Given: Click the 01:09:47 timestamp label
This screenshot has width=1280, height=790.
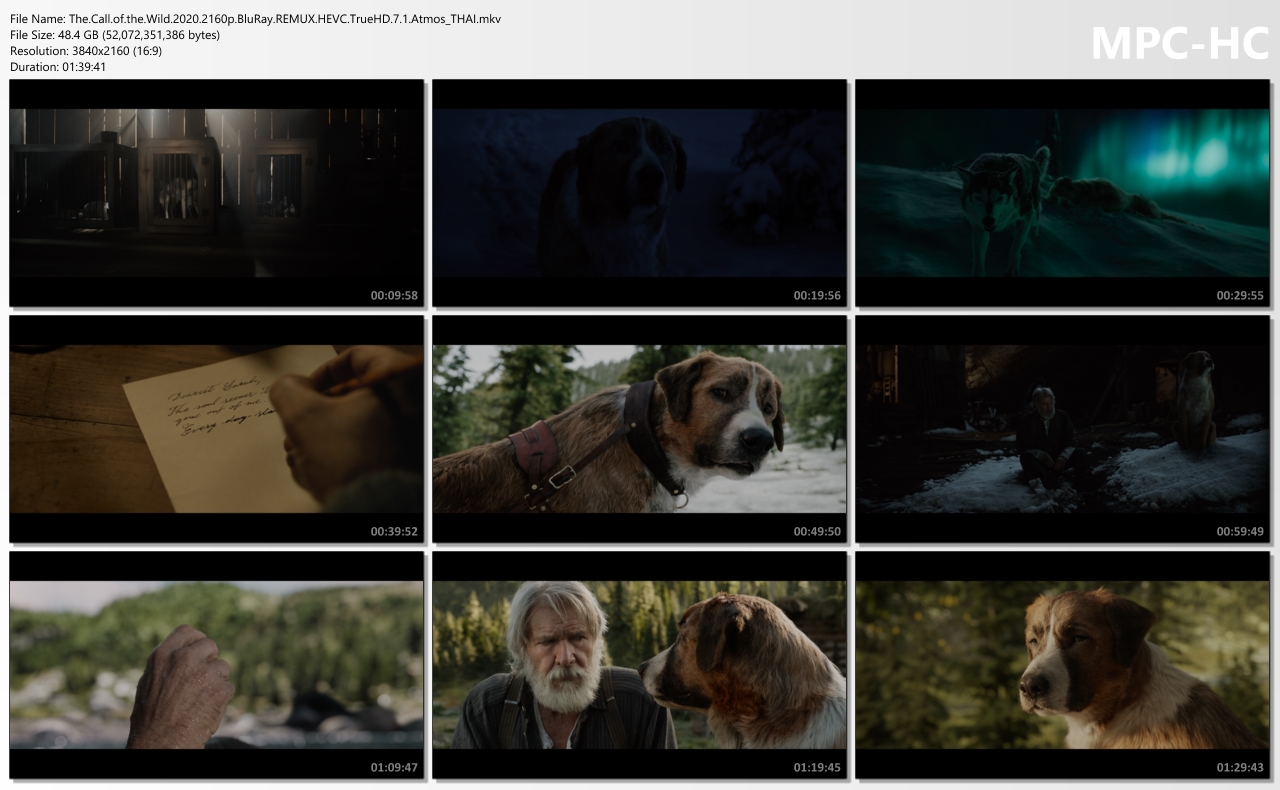Looking at the screenshot, I should [394, 768].
